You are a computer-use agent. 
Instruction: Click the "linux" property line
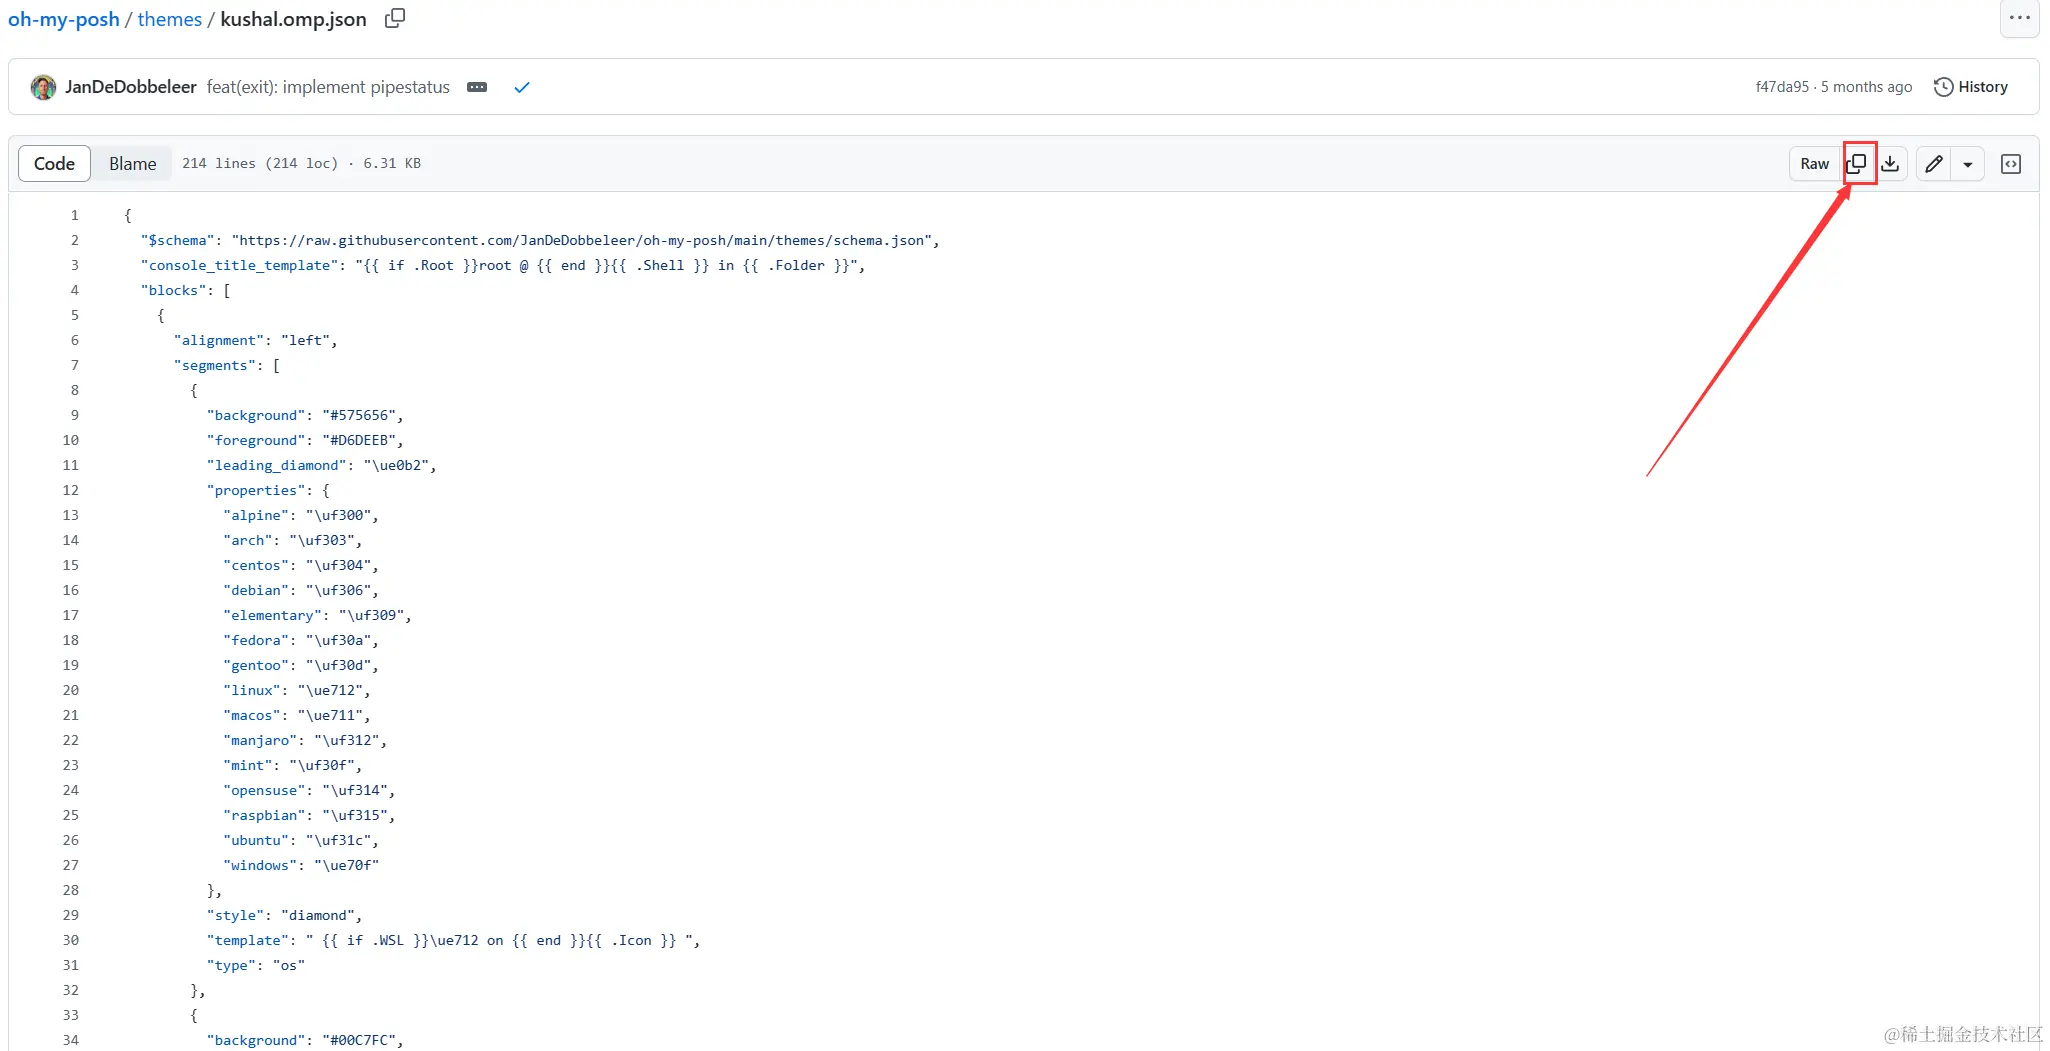coord(297,690)
